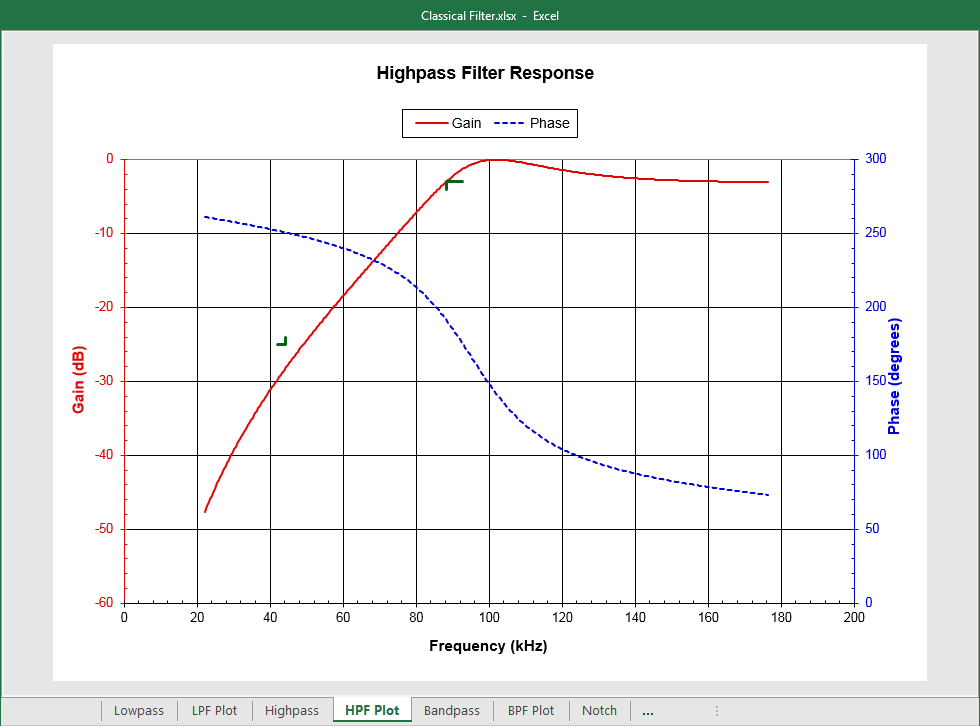Screen dimensions: 980x726
Task: Select the Highpass sheet tab
Action: point(291,711)
